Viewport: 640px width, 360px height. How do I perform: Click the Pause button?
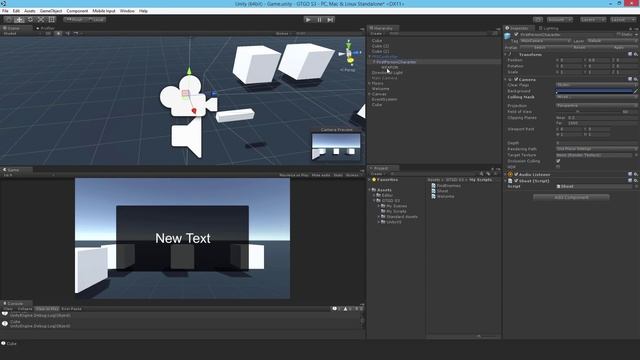coord(319,20)
